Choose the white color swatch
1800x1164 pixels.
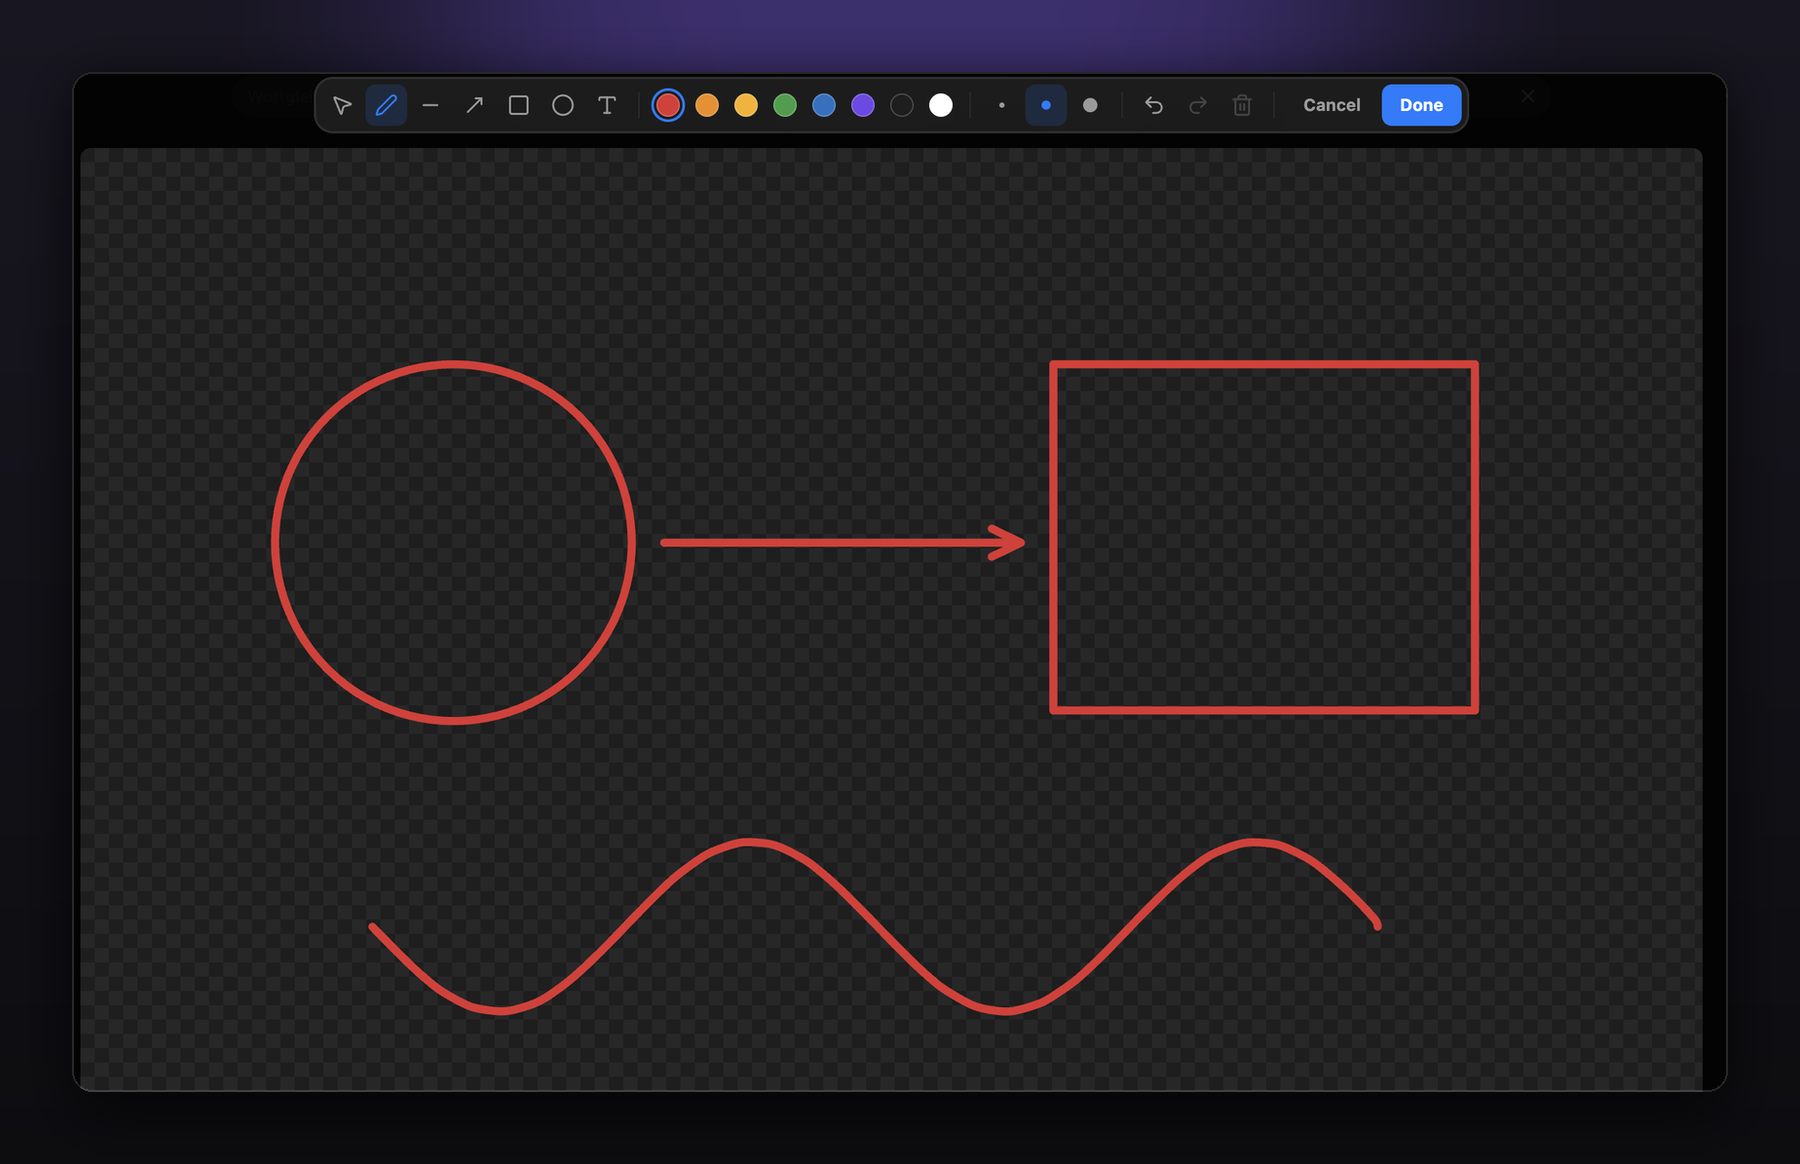pyautogui.click(x=941, y=105)
